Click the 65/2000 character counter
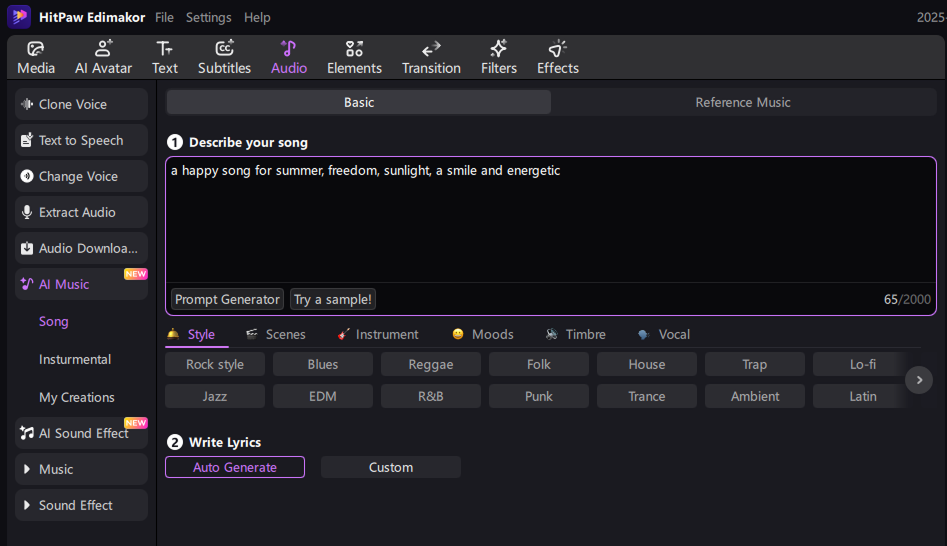 coord(907,299)
